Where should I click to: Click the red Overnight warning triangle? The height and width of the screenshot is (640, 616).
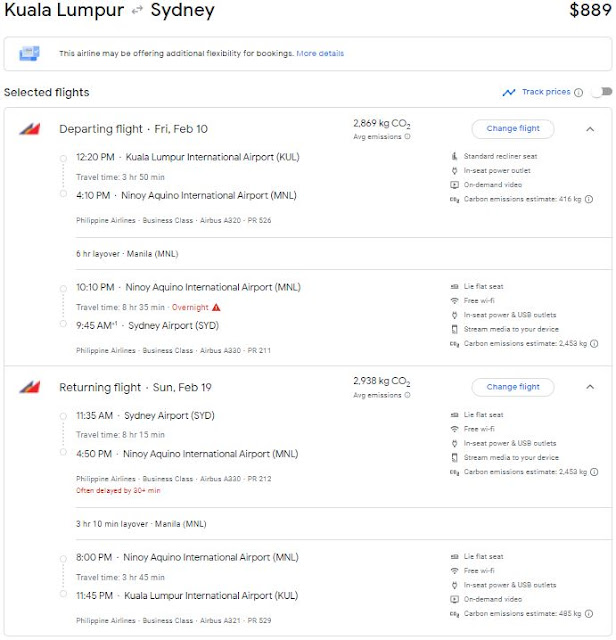click(x=216, y=307)
